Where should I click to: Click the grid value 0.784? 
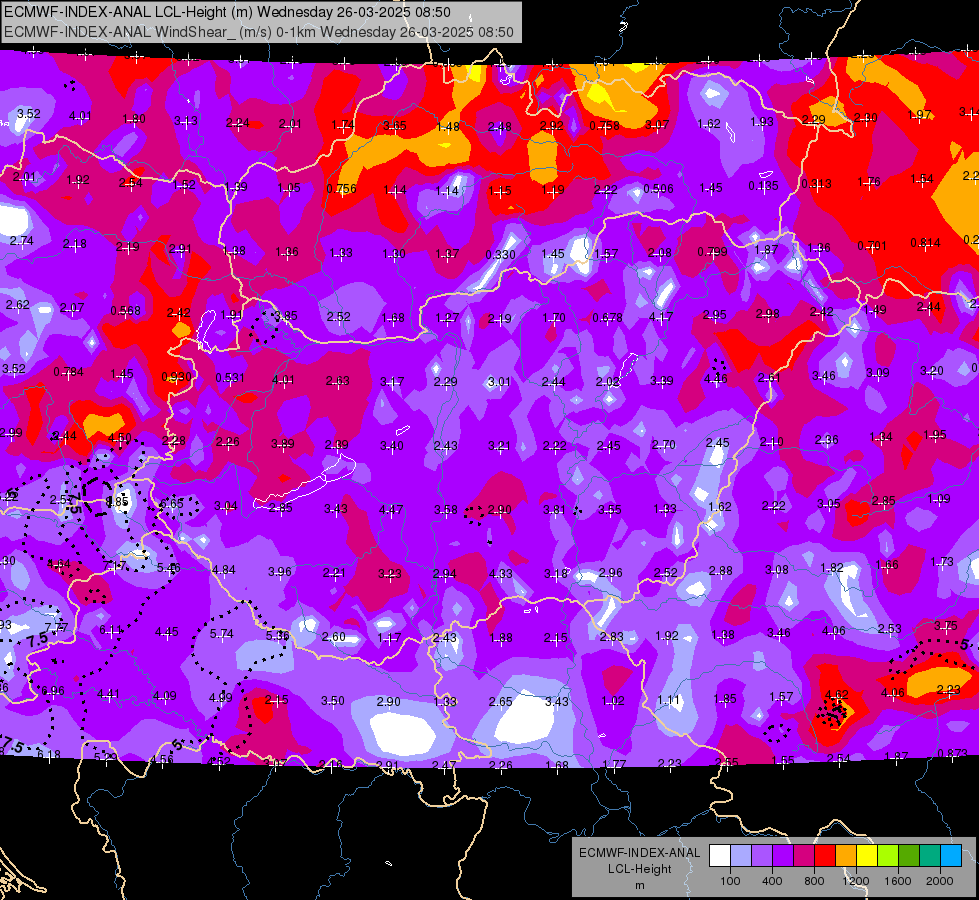pos(68,372)
